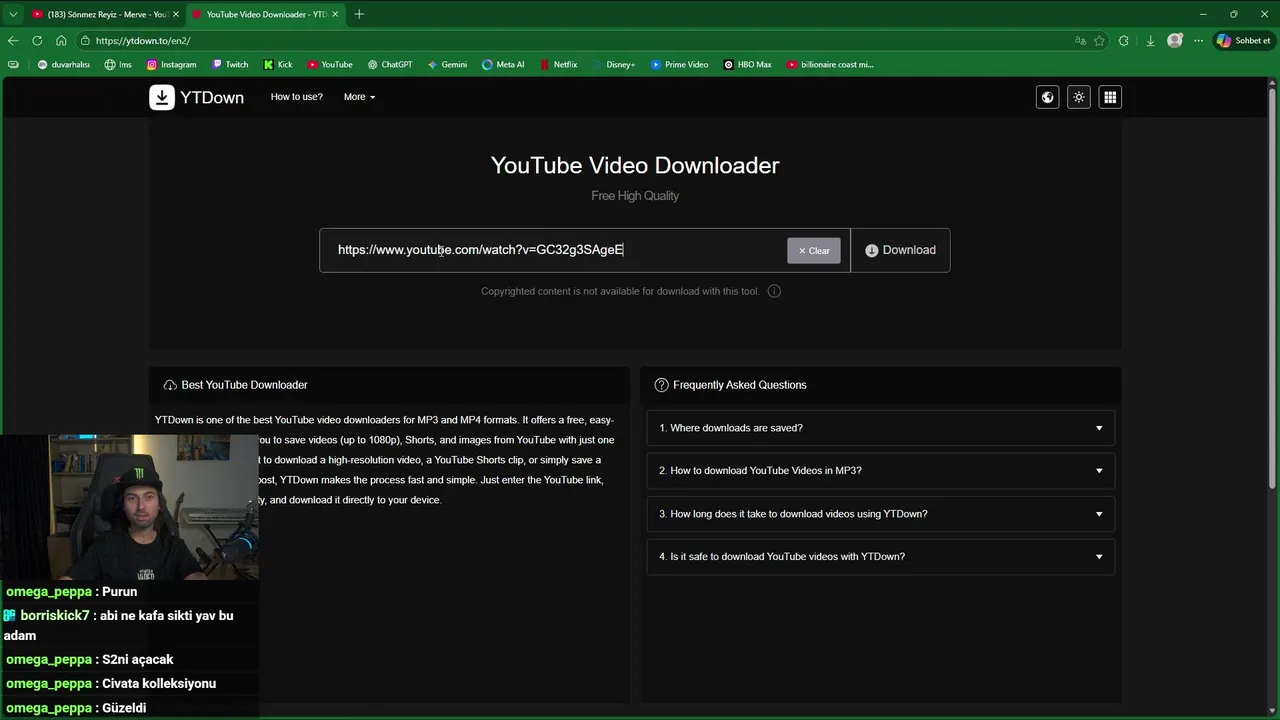Open the tab search dropdown arrow

click(x=13, y=14)
